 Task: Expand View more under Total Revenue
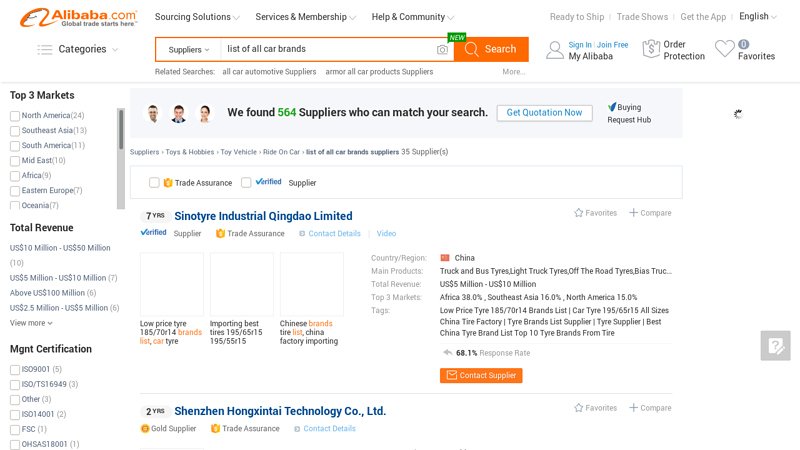coord(31,323)
